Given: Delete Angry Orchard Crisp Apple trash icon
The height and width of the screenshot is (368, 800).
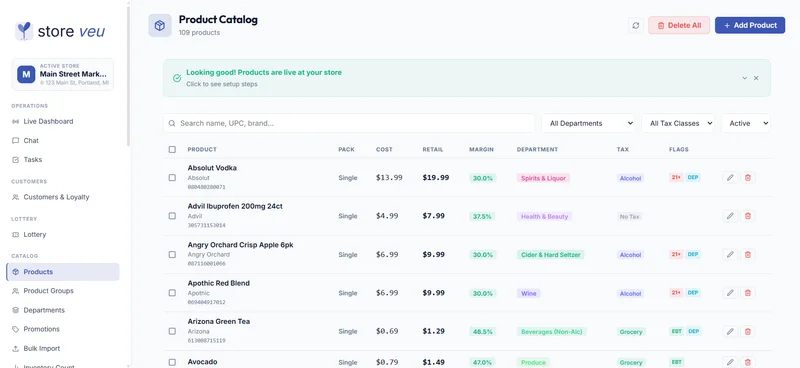Looking at the screenshot, I should [x=747, y=254].
